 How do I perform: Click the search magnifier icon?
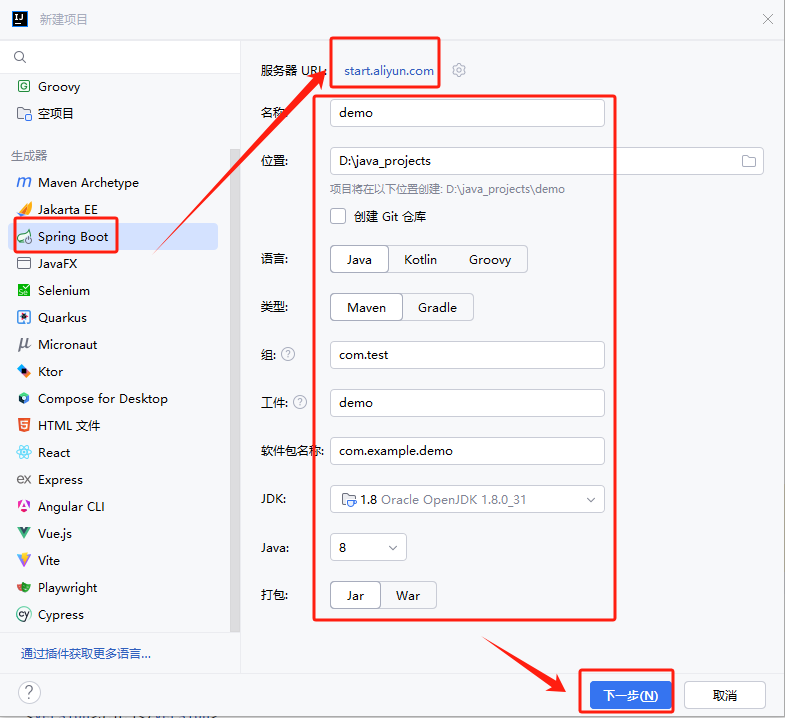coord(20,57)
